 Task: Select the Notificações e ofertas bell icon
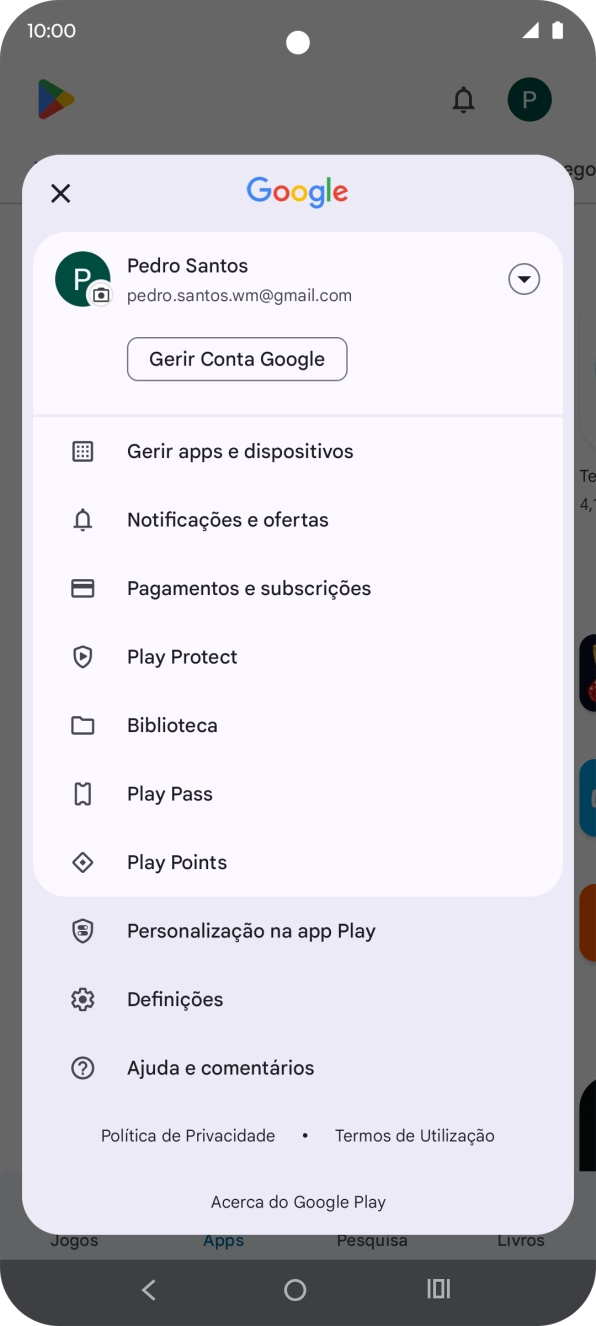83,519
